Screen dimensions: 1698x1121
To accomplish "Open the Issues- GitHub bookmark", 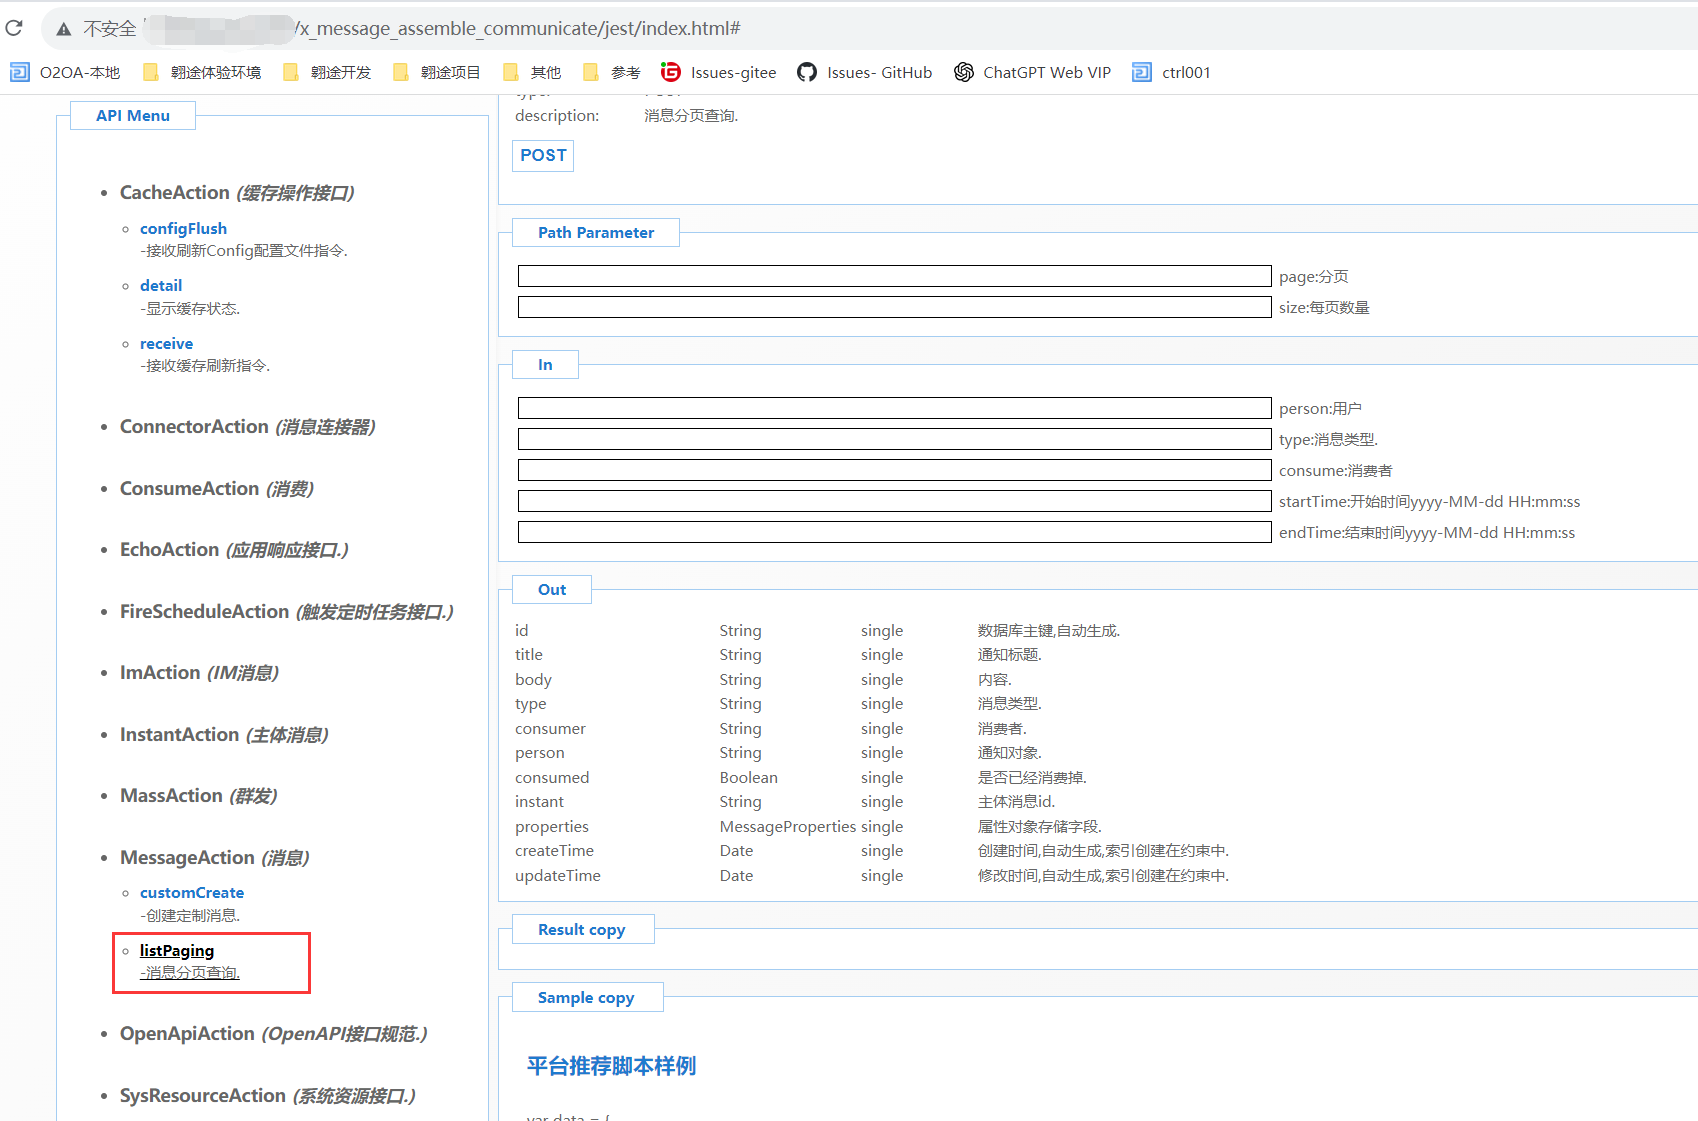I will tap(865, 72).
